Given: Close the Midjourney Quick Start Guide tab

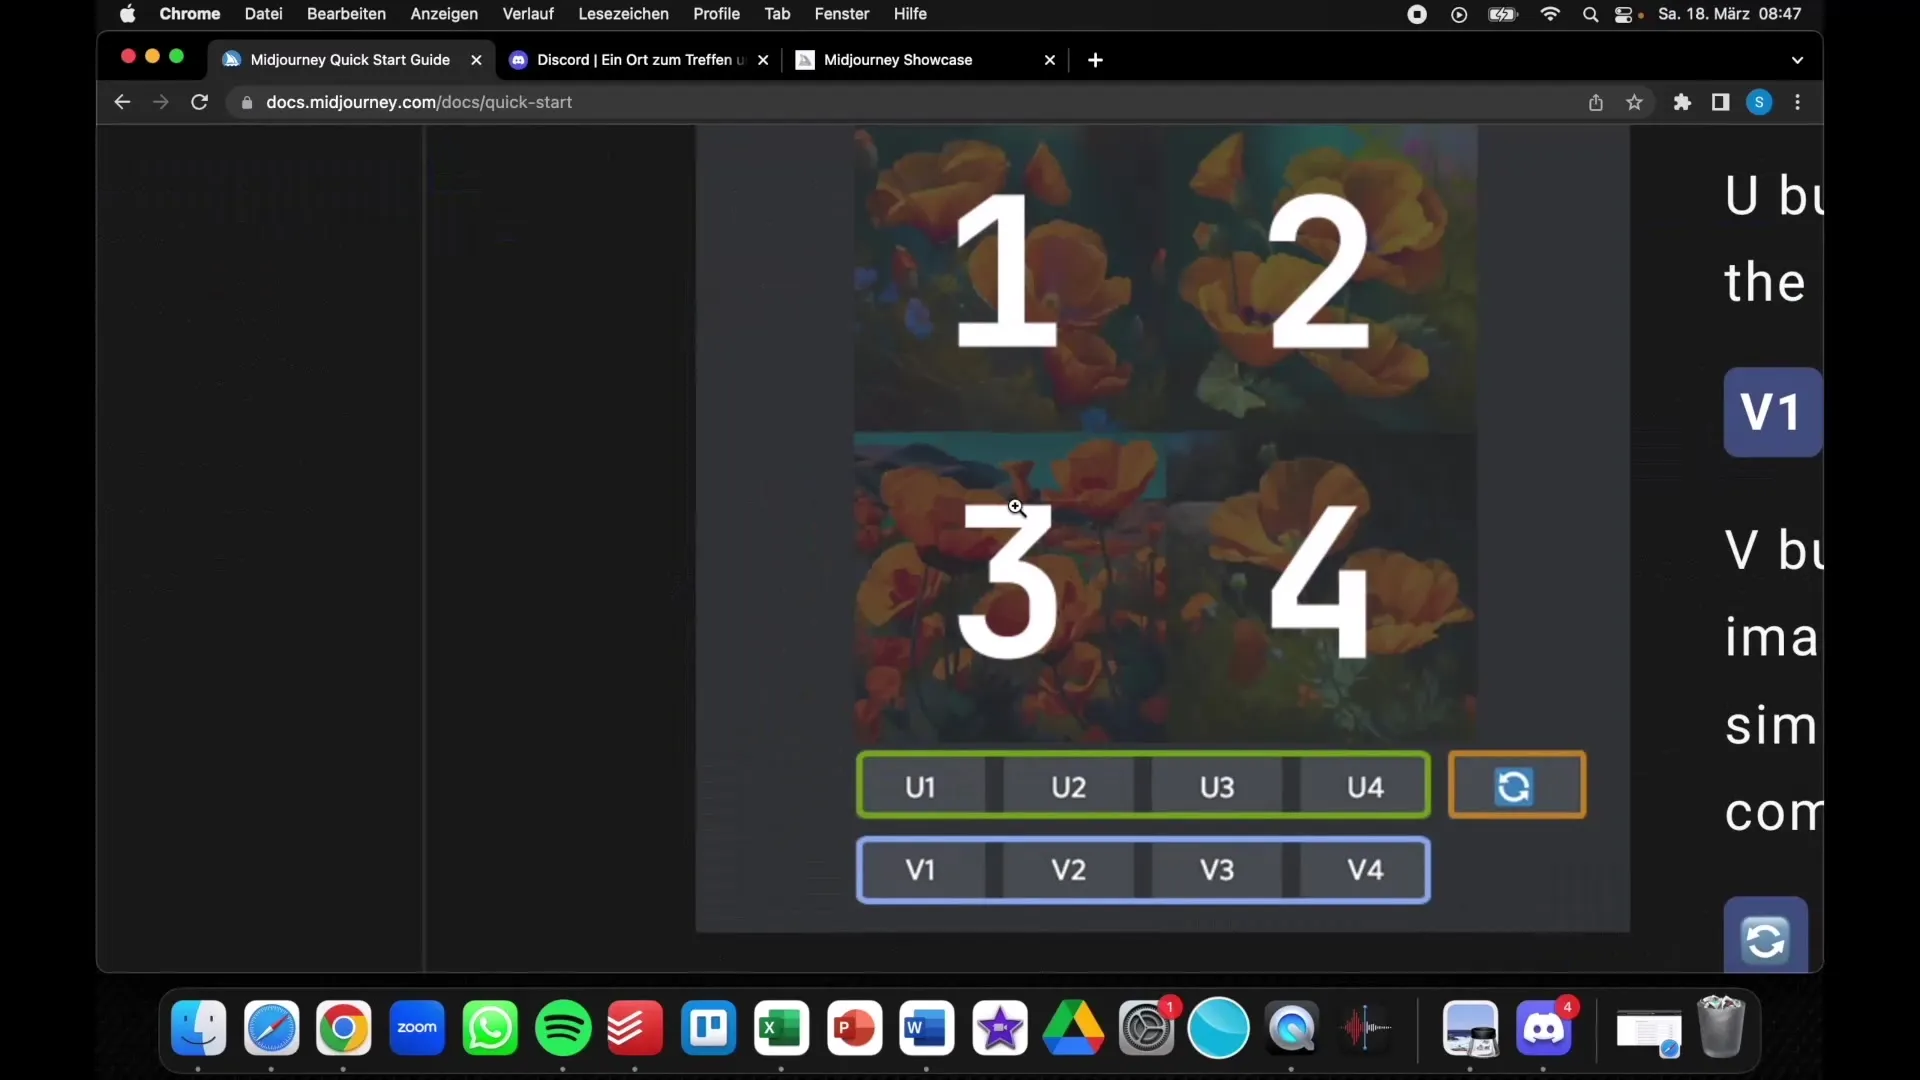Looking at the screenshot, I should tap(476, 60).
